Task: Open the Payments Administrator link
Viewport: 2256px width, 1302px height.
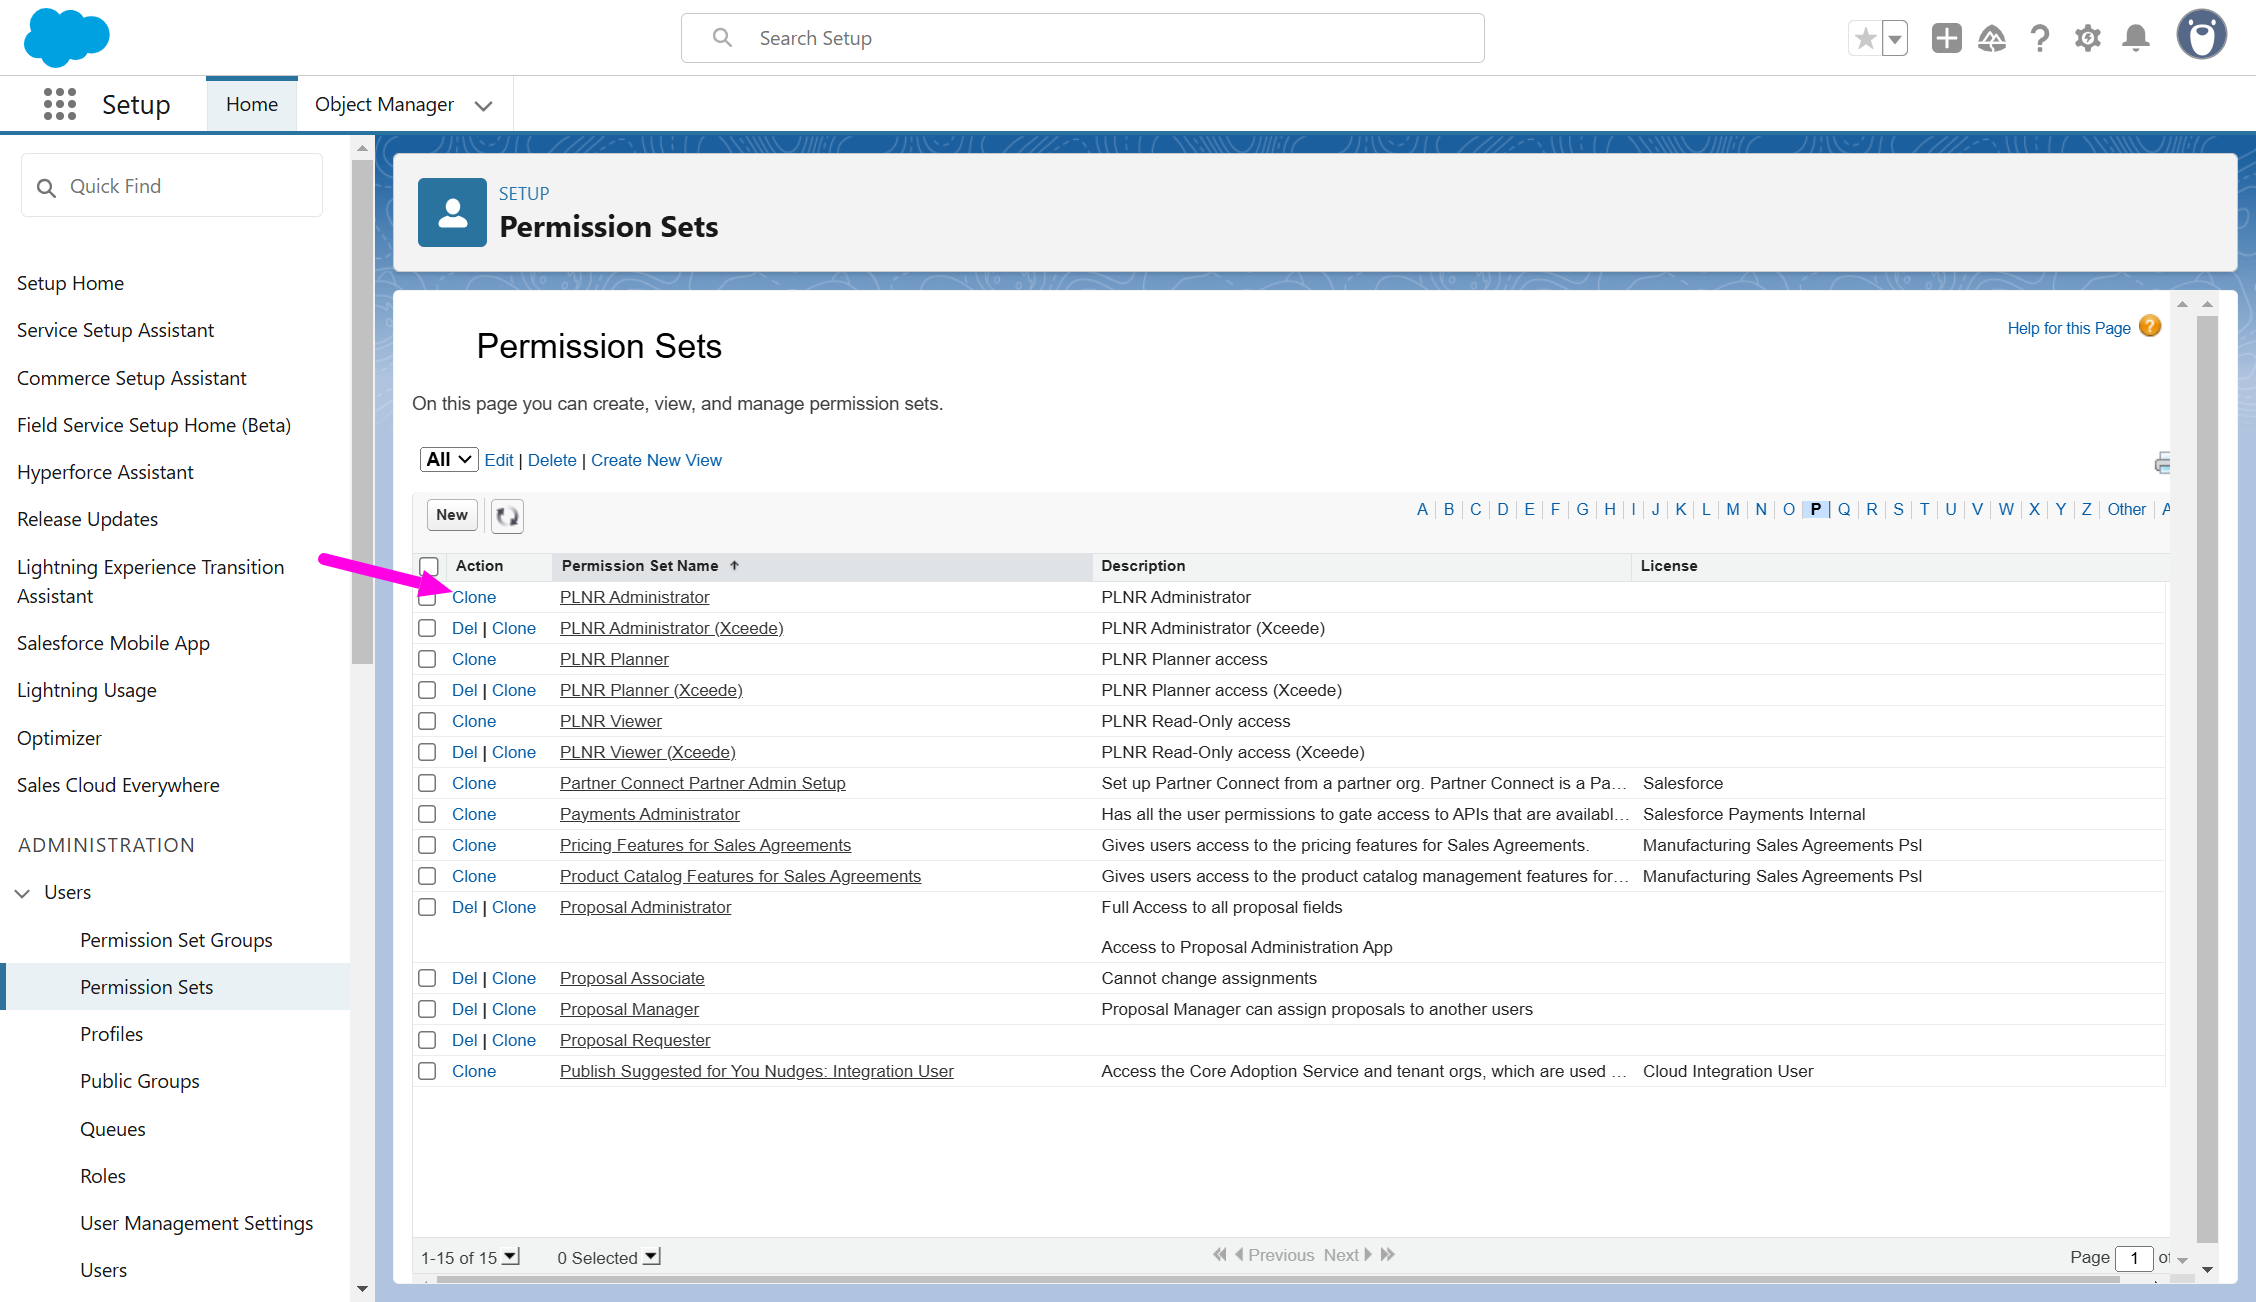Action: click(x=650, y=814)
